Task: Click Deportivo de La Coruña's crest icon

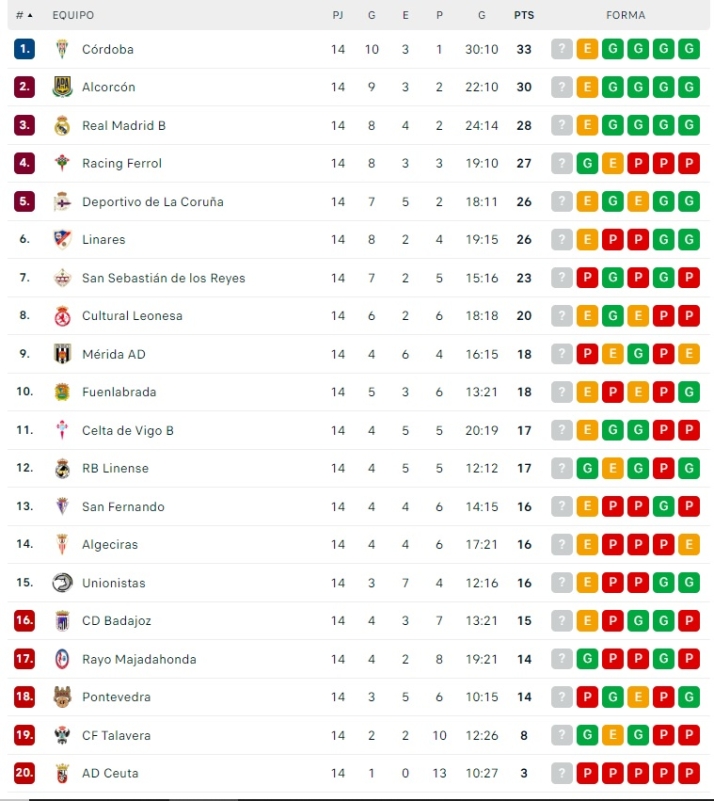Action: (x=62, y=202)
